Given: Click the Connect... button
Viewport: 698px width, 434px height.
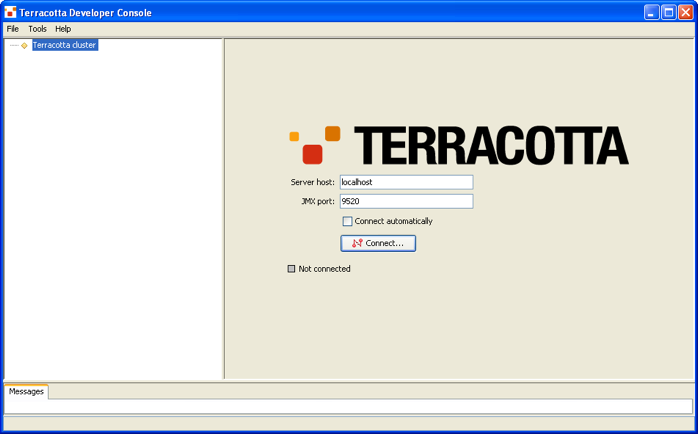Looking at the screenshot, I should pos(378,243).
